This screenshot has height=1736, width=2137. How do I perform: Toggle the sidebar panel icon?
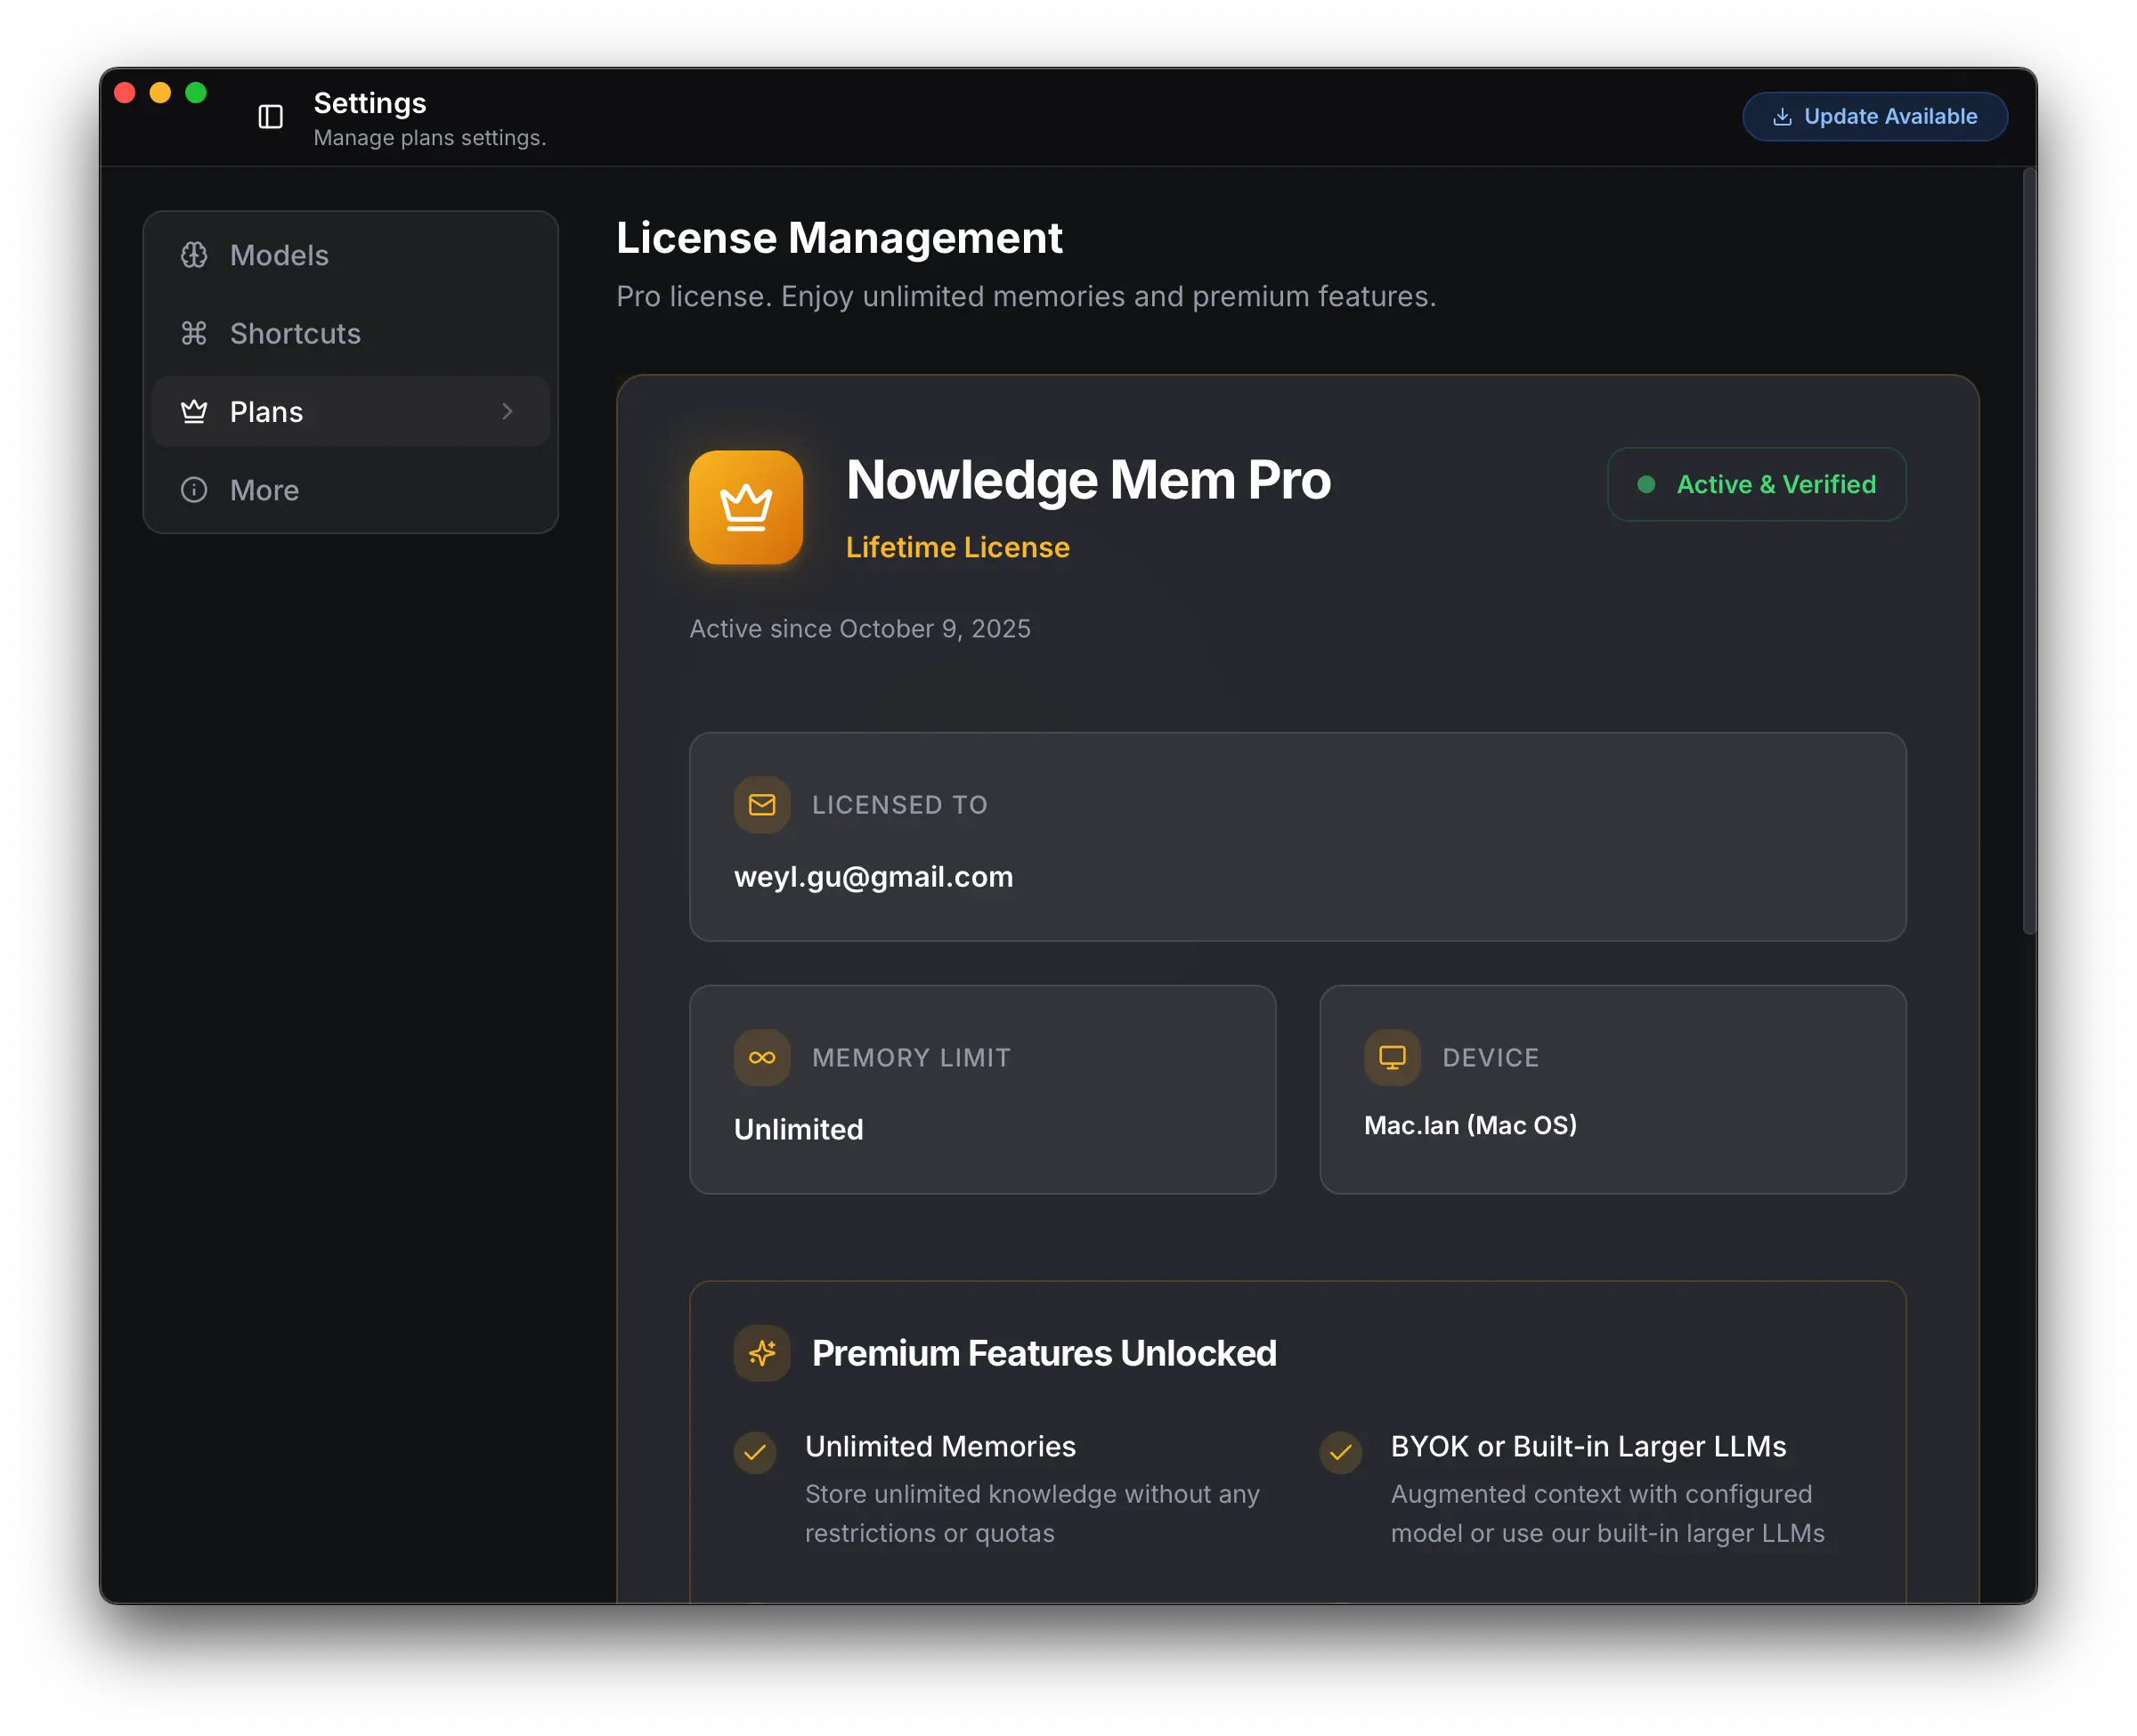270,117
